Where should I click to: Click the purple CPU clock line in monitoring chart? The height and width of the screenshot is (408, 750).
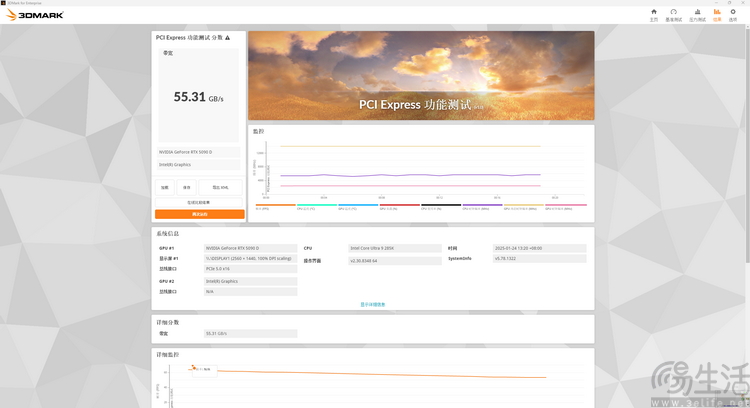tap(410, 175)
